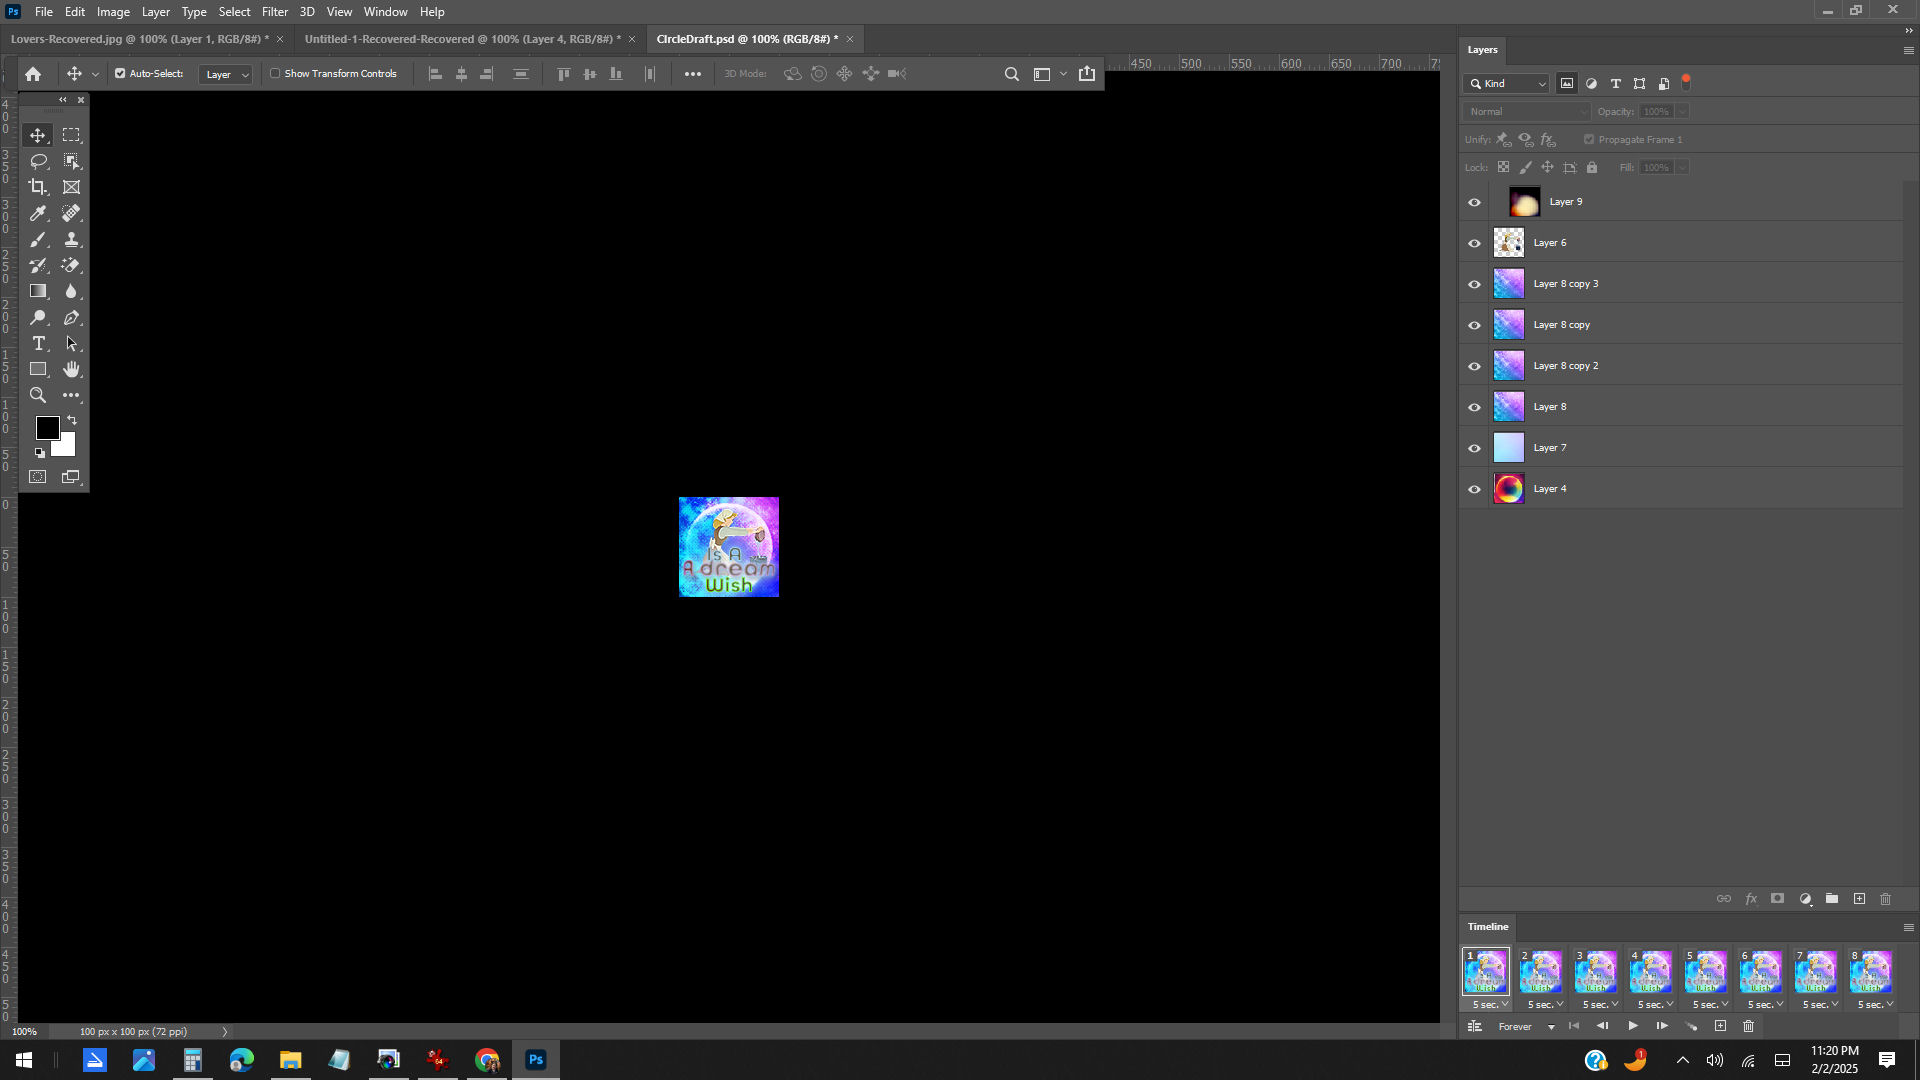Open the Auto-Select Layer dropdown
This screenshot has width=1920, height=1080.
(226, 75)
